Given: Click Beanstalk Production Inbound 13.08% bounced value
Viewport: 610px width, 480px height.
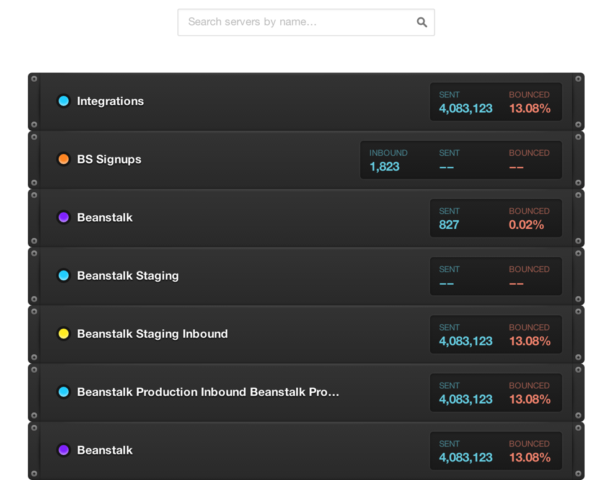Looking at the screenshot, I should pyautogui.click(x=530, y=399).
